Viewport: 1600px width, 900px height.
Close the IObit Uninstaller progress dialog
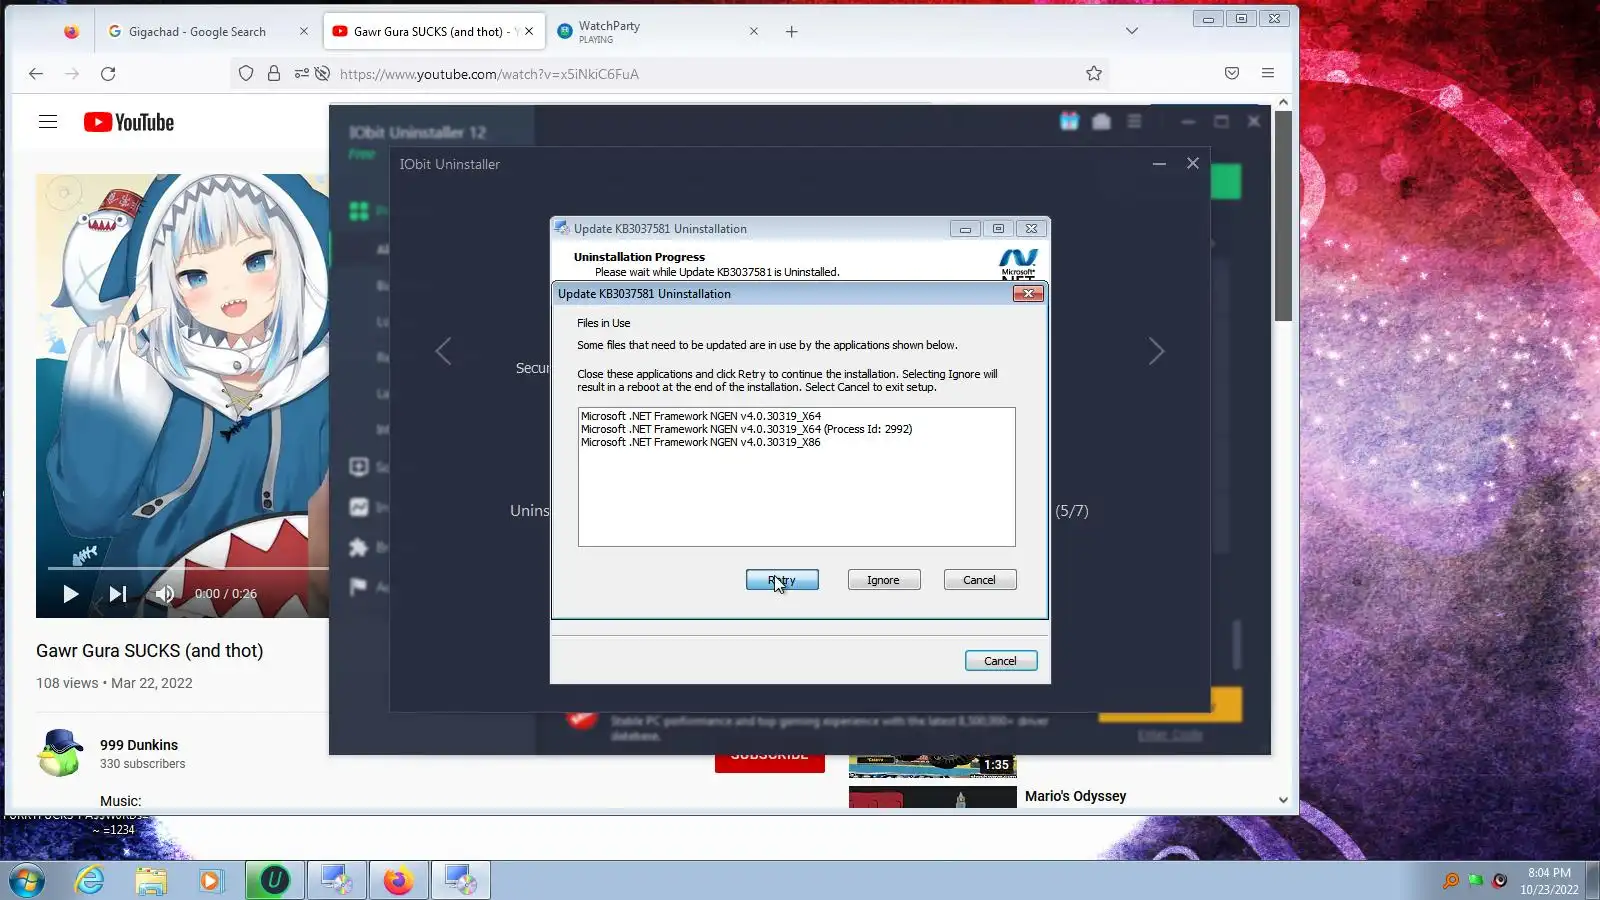[1192, 163]
